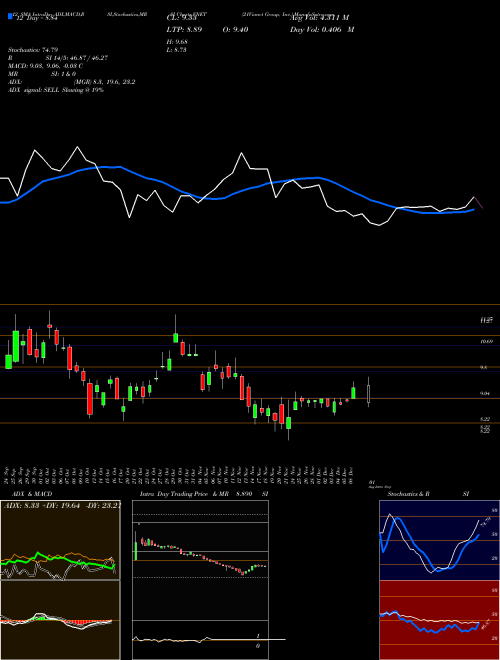Viewport: 500px width, 660px height.
Task: Click the intraday candlestick chart panel
Action: click(x=200, y=580)
